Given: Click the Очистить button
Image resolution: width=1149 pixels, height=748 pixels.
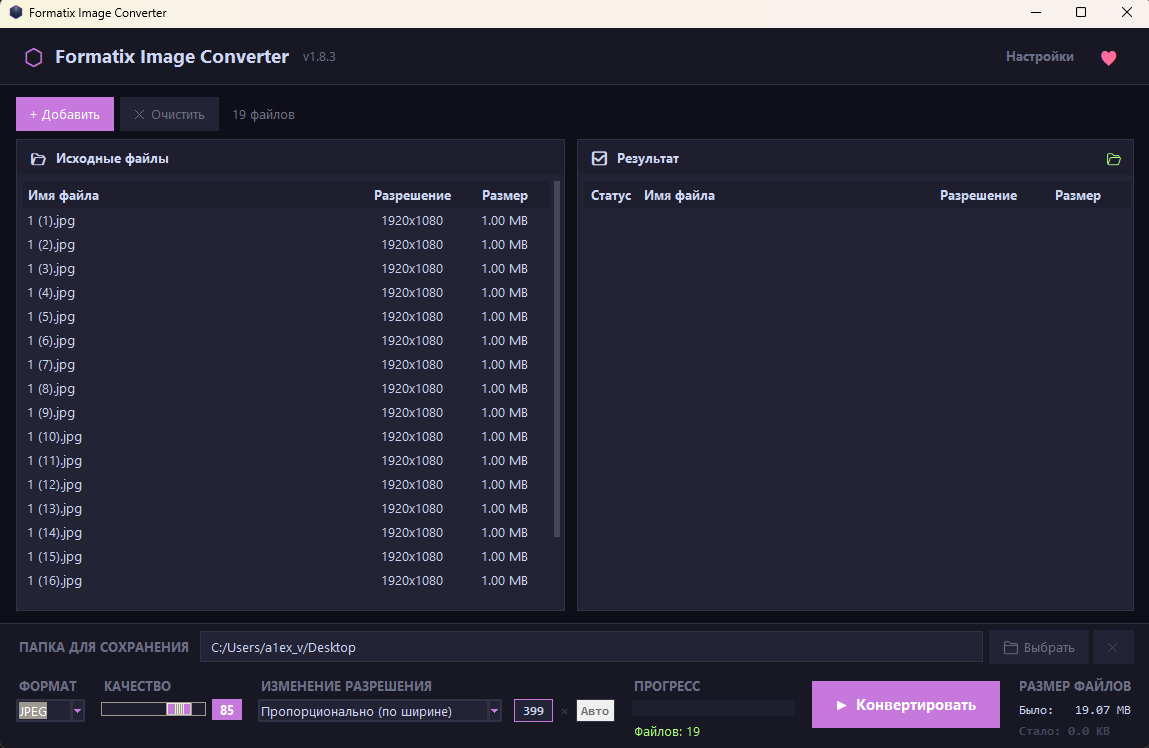Looking at the screenshot, I should click(169, 114).
